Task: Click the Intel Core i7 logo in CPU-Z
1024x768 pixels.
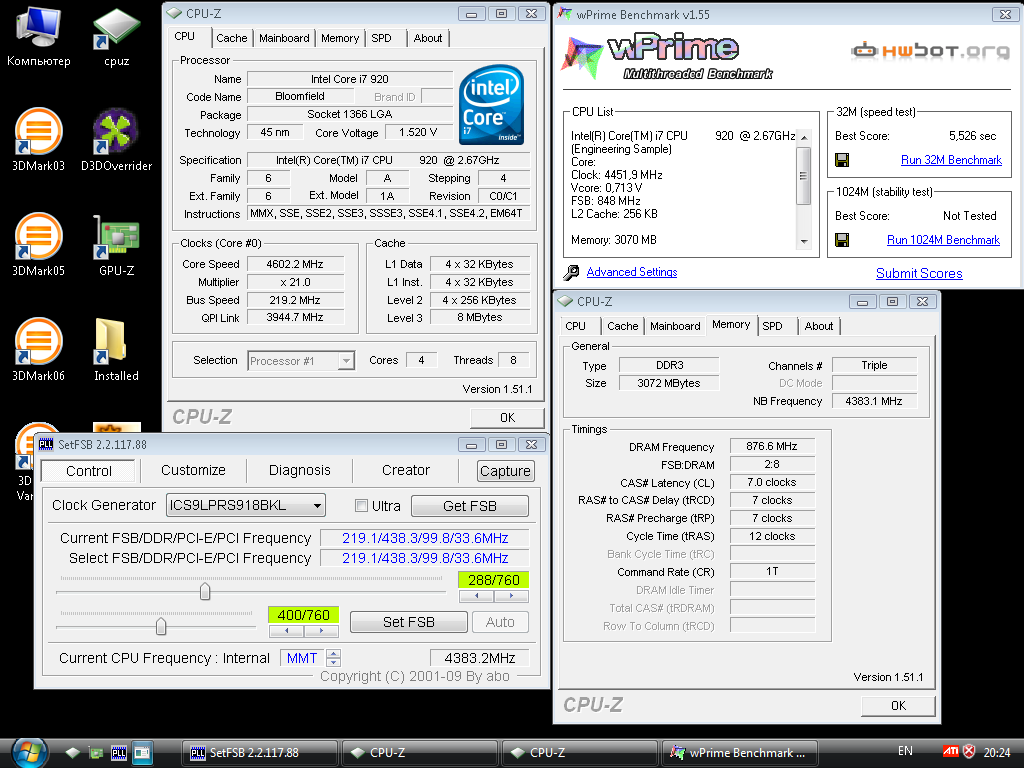Action: pos(491,104)
